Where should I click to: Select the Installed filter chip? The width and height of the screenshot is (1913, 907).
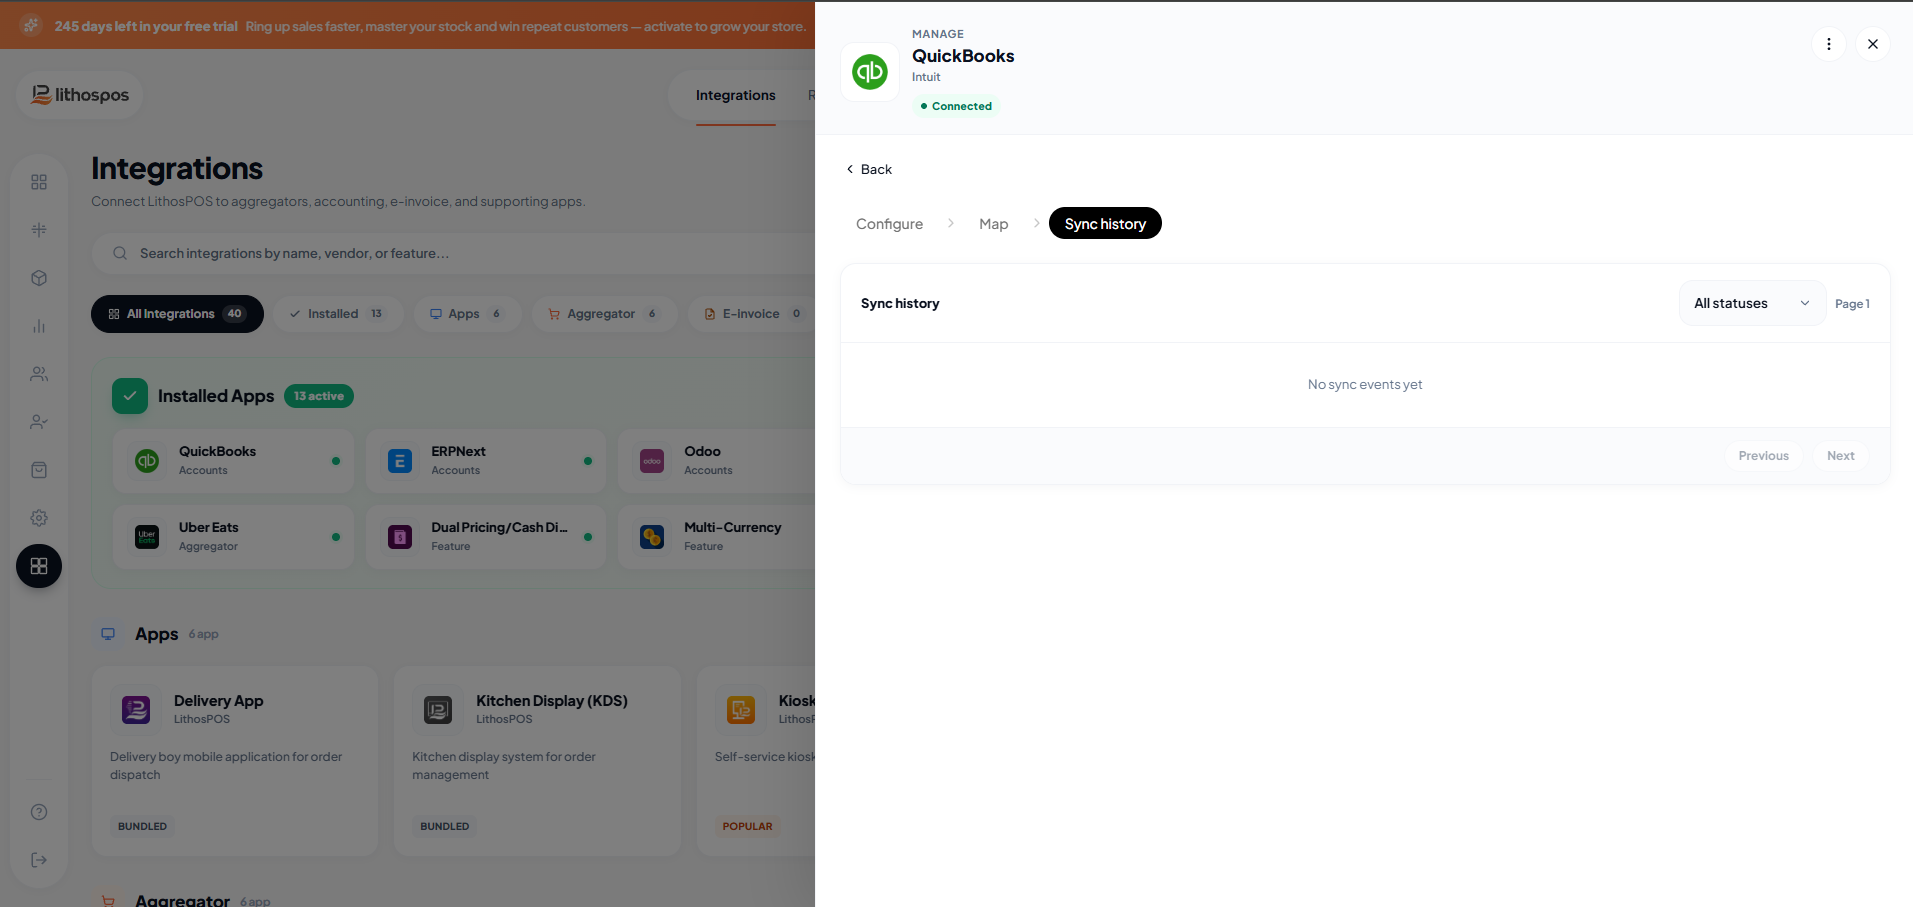click(x=338, y=314)
